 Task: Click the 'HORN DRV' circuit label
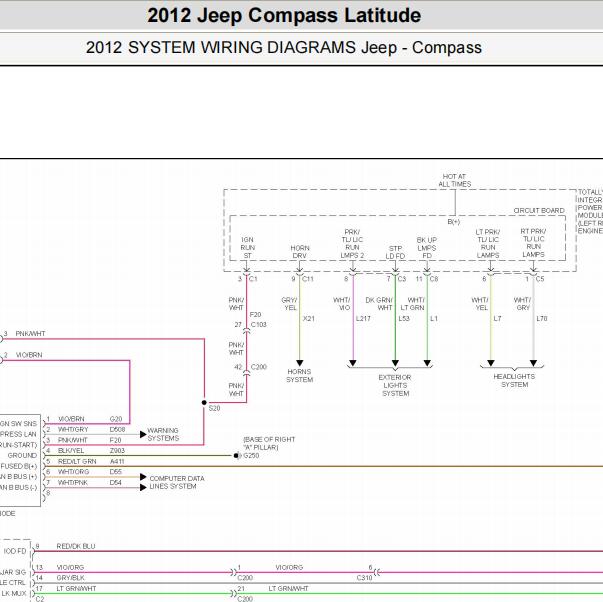(x=300, y=252)
